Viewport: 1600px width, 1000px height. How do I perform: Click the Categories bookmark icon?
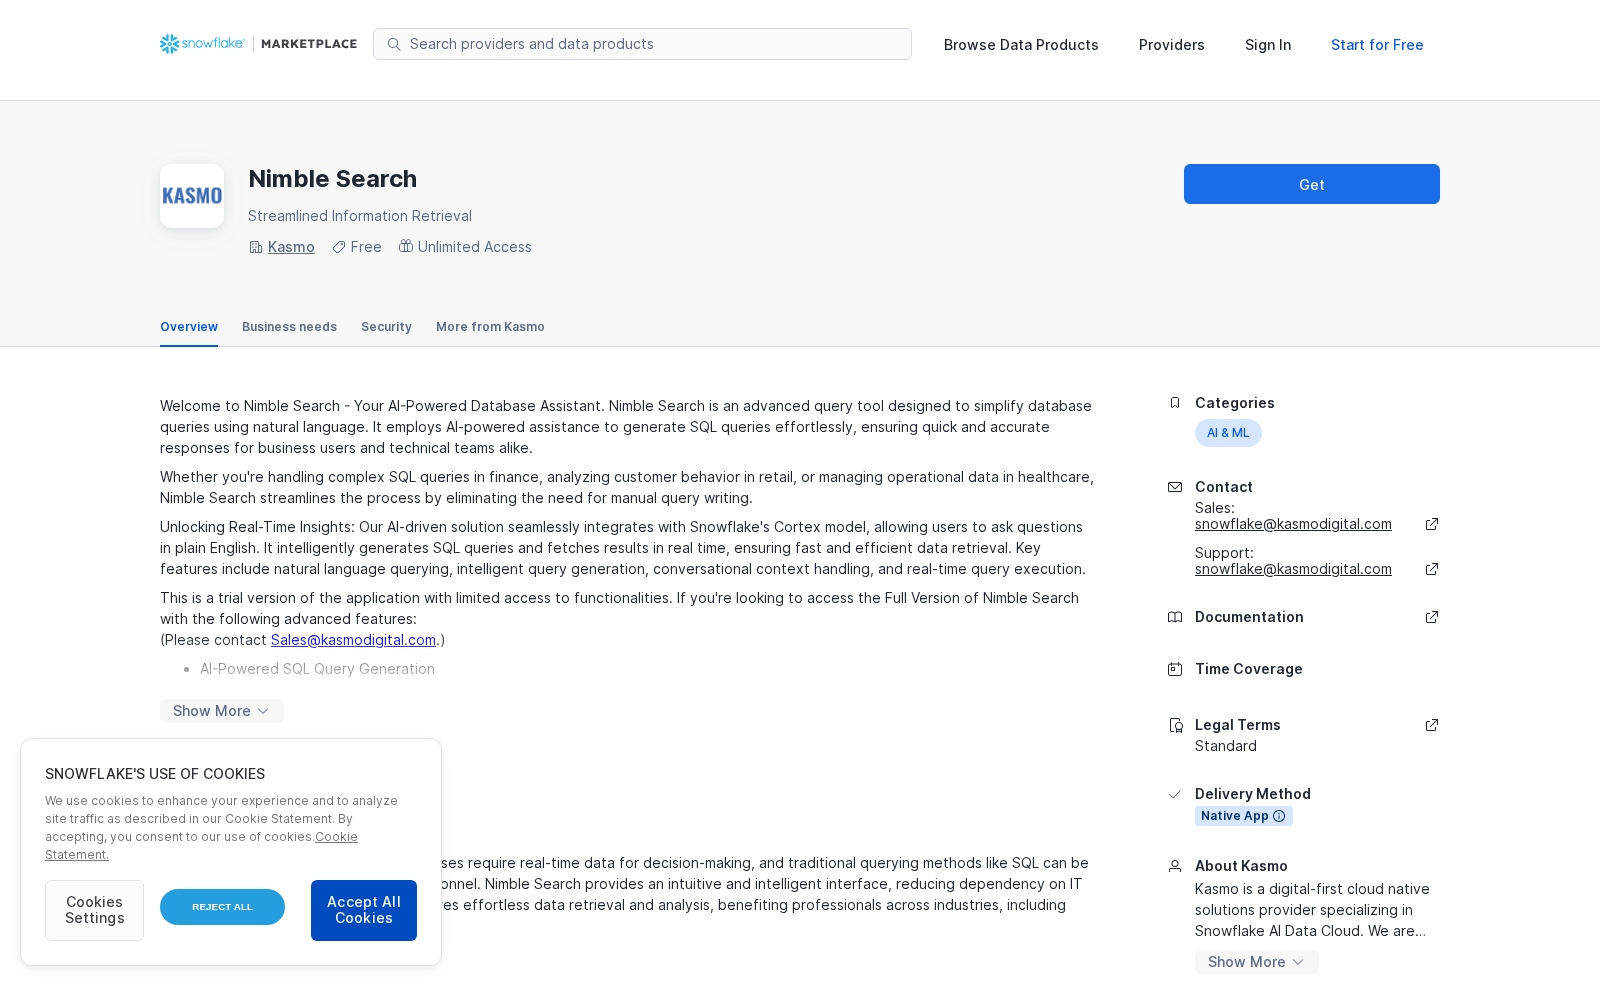point(1175,403)
